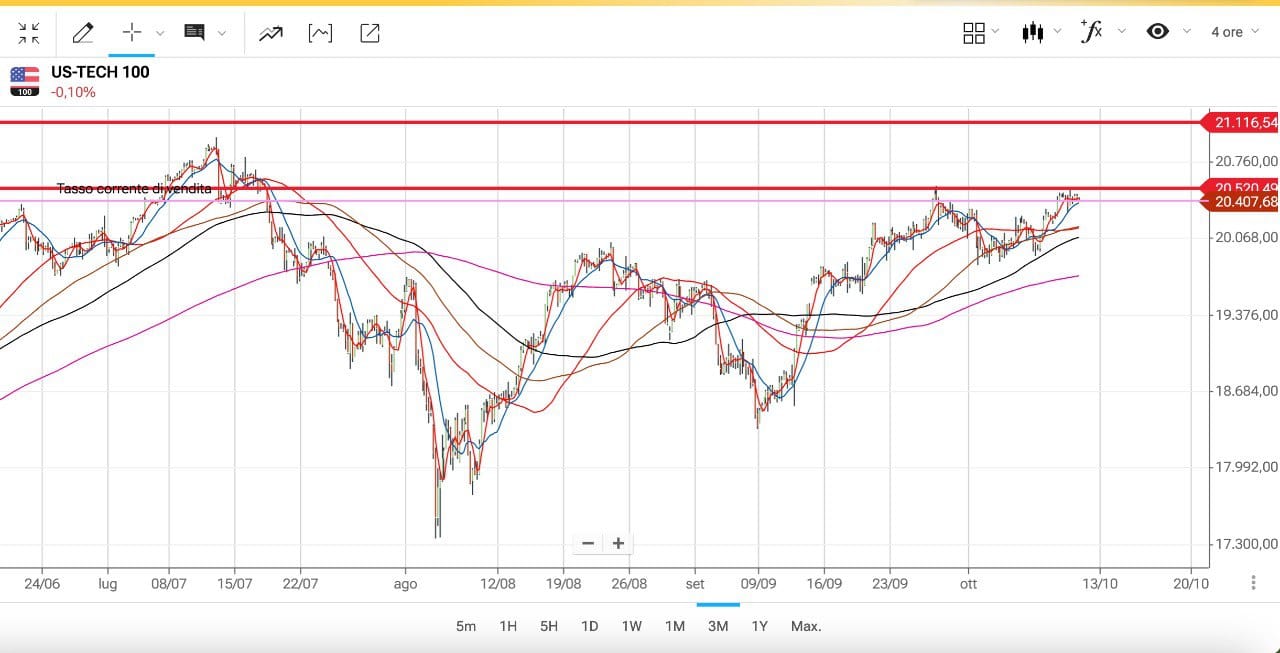Screen dimensions: 1280x653
Task: Click the 18.684,00 price axis value
Action: click(1246, 391)
